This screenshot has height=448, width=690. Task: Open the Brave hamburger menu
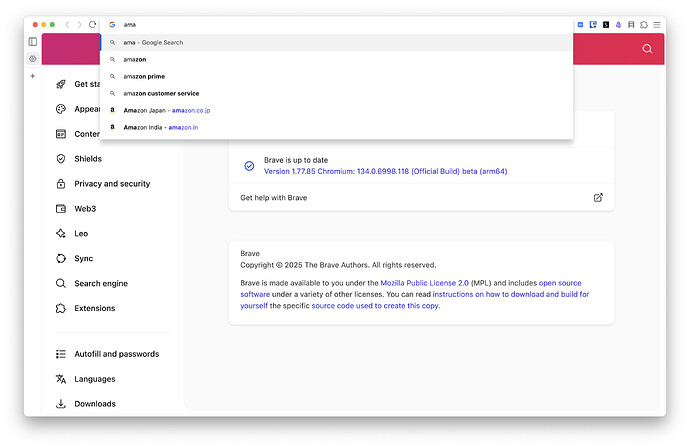click(657, 24)
